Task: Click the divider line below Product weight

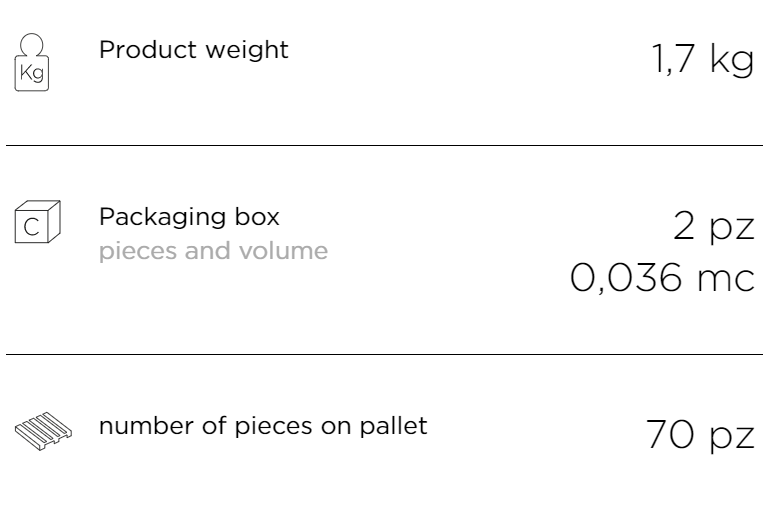Action: coord(384,145)
